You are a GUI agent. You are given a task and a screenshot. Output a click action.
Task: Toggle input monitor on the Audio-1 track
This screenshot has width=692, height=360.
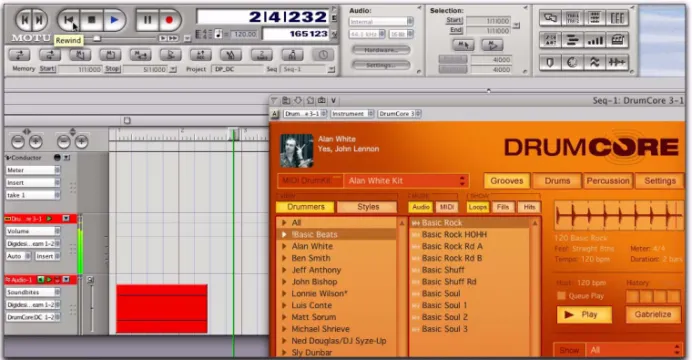tap(41, 280)
